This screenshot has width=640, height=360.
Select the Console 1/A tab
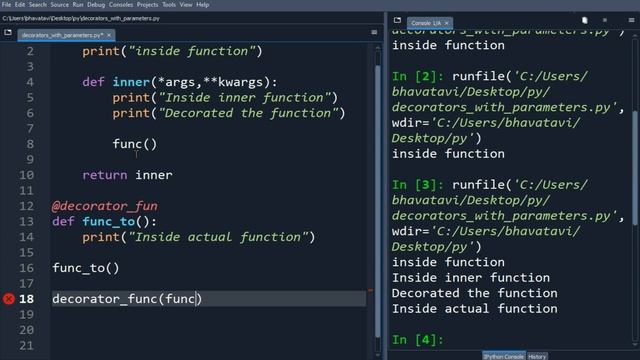[426, 23]
